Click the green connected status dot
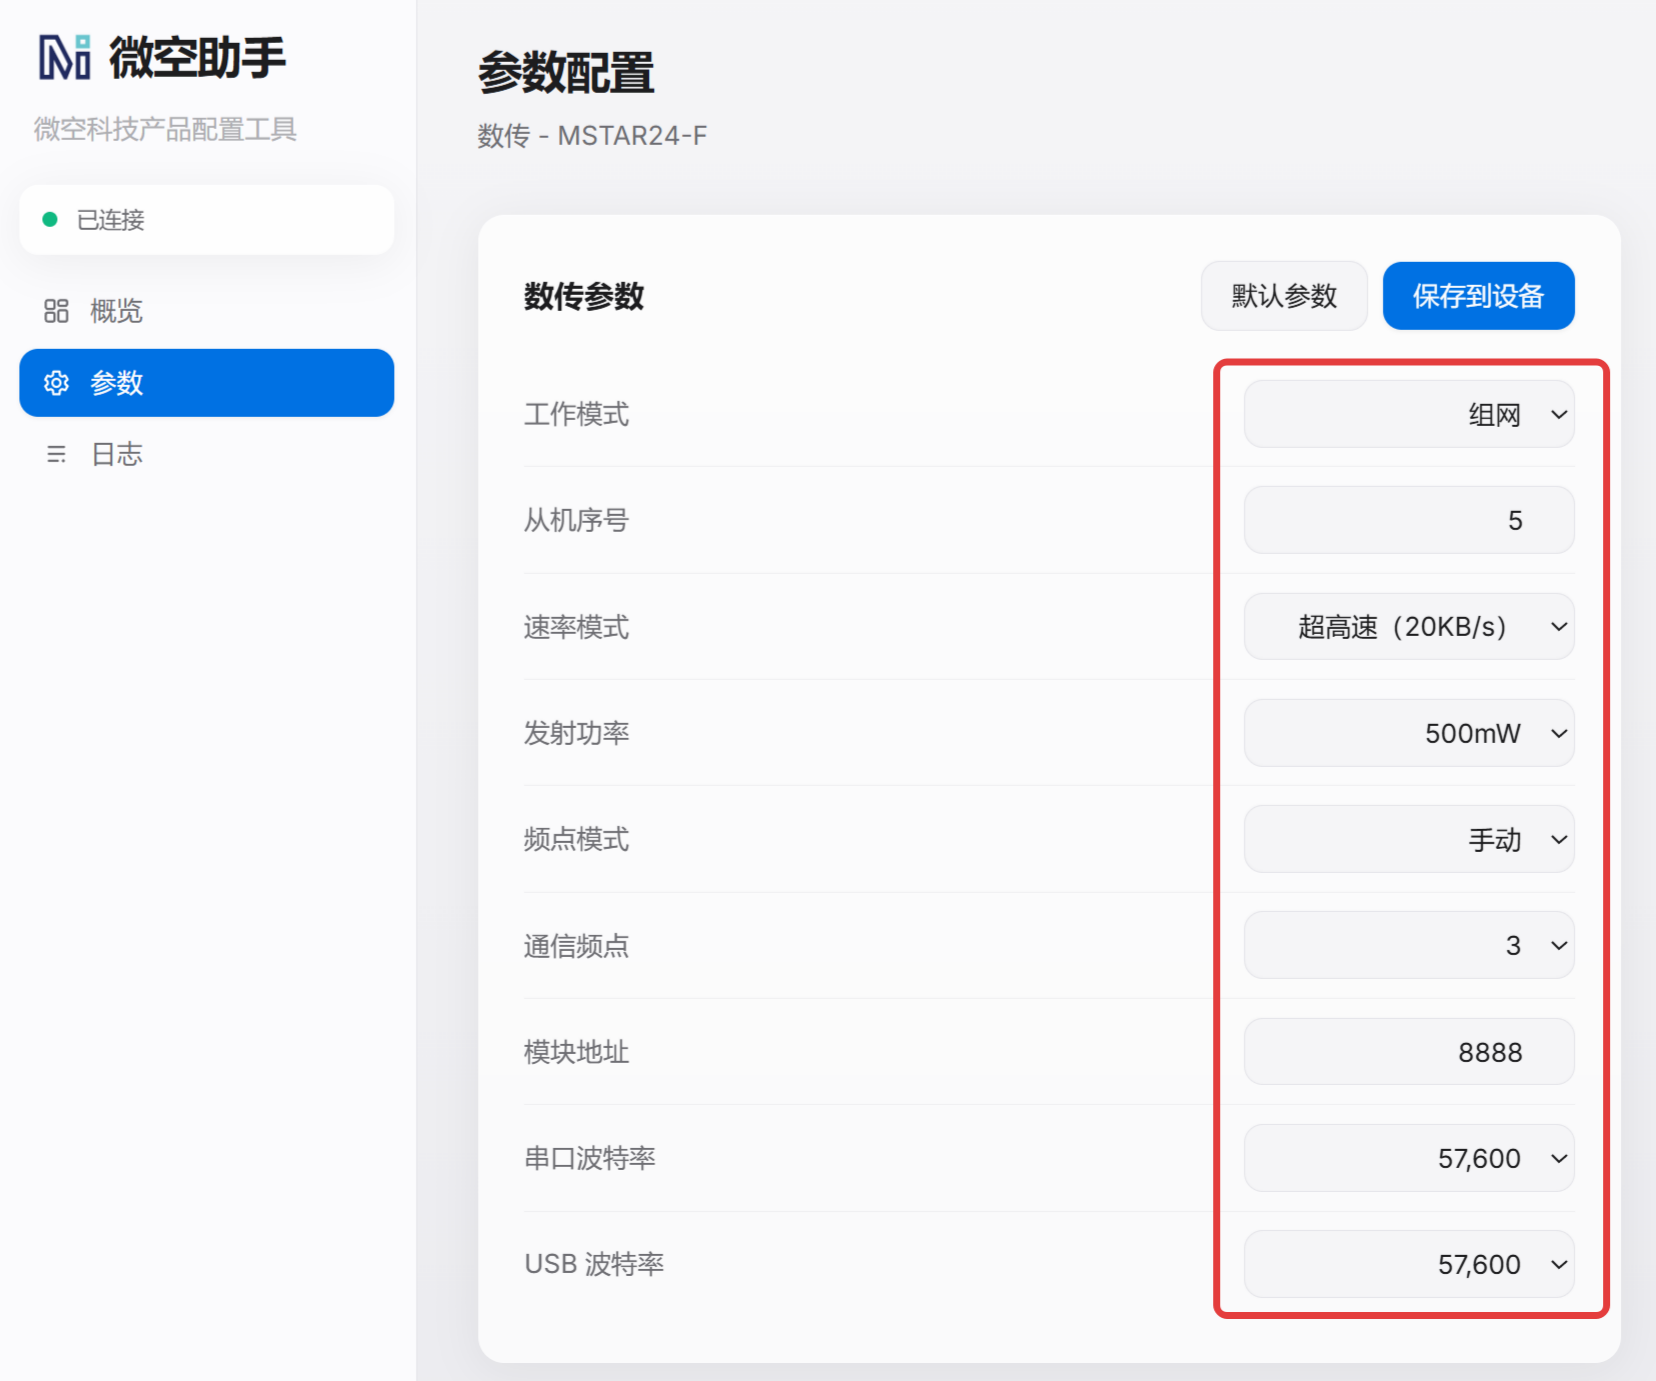Viewport: 1656px width, 1381px height. pos(50,219)
